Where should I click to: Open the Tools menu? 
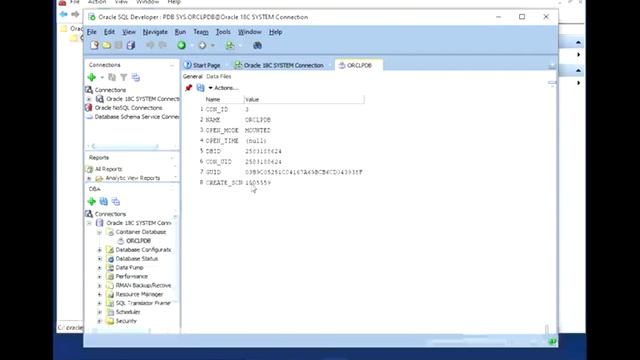pyautogui.click(x=223, y=32)
